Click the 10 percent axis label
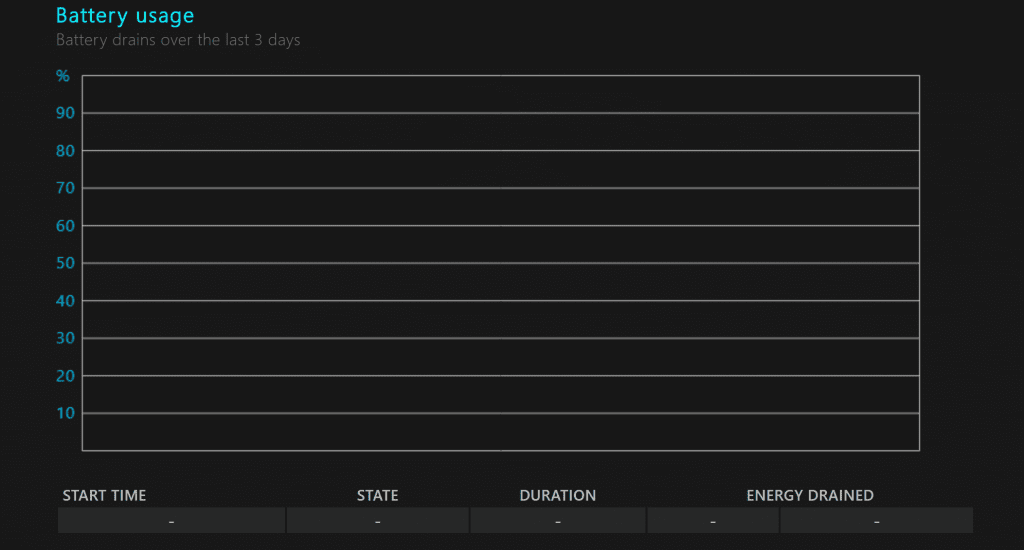1024x550 pixels. 66,413
